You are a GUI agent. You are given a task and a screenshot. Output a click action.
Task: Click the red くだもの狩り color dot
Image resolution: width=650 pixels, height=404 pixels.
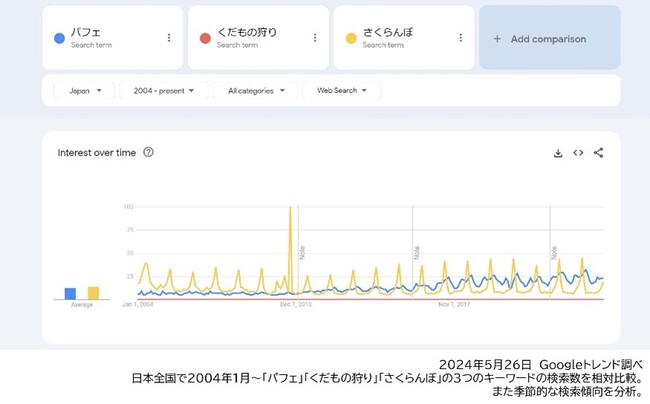205,39
